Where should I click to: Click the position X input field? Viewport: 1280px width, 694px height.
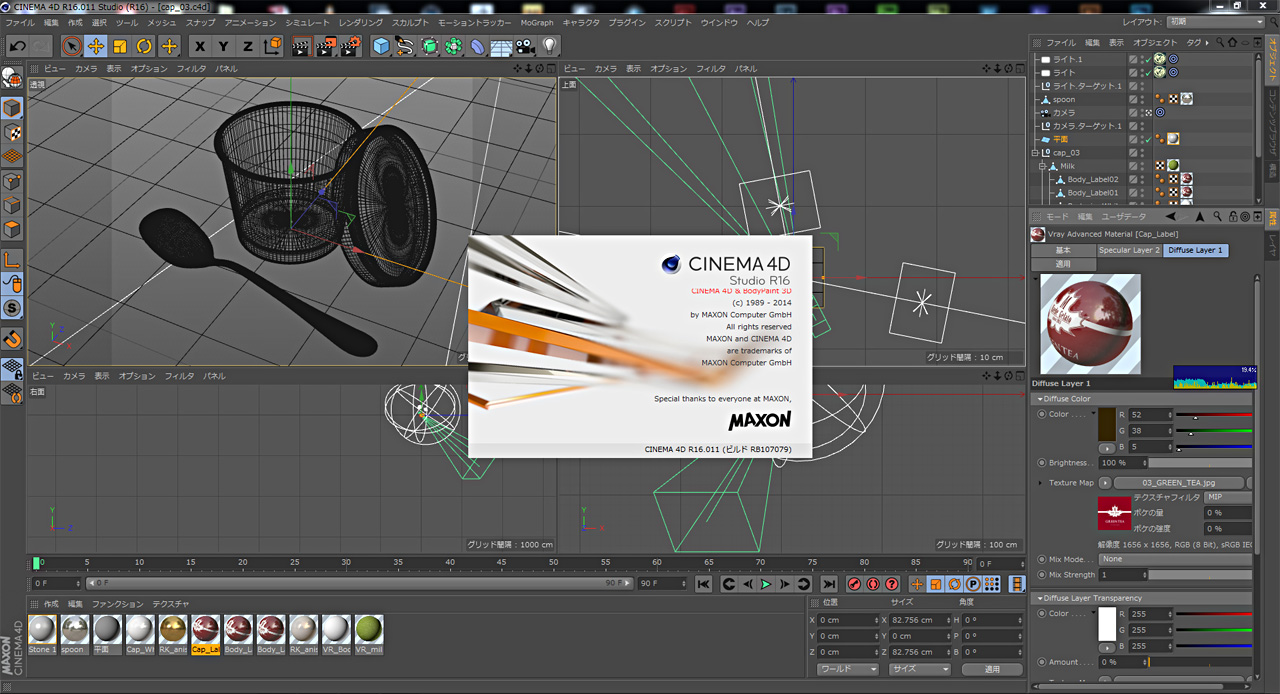[848, 620]
